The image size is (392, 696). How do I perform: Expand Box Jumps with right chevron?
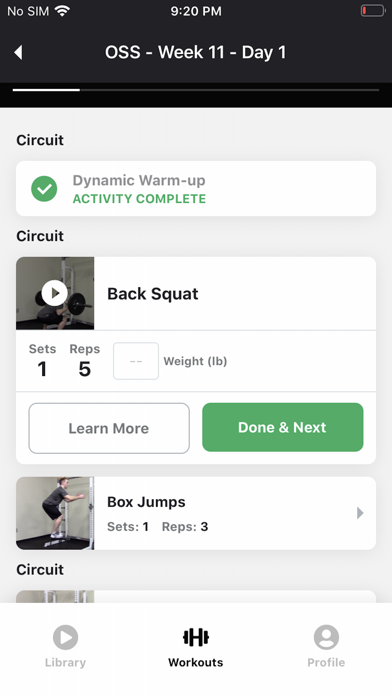[x=360, y=513]
